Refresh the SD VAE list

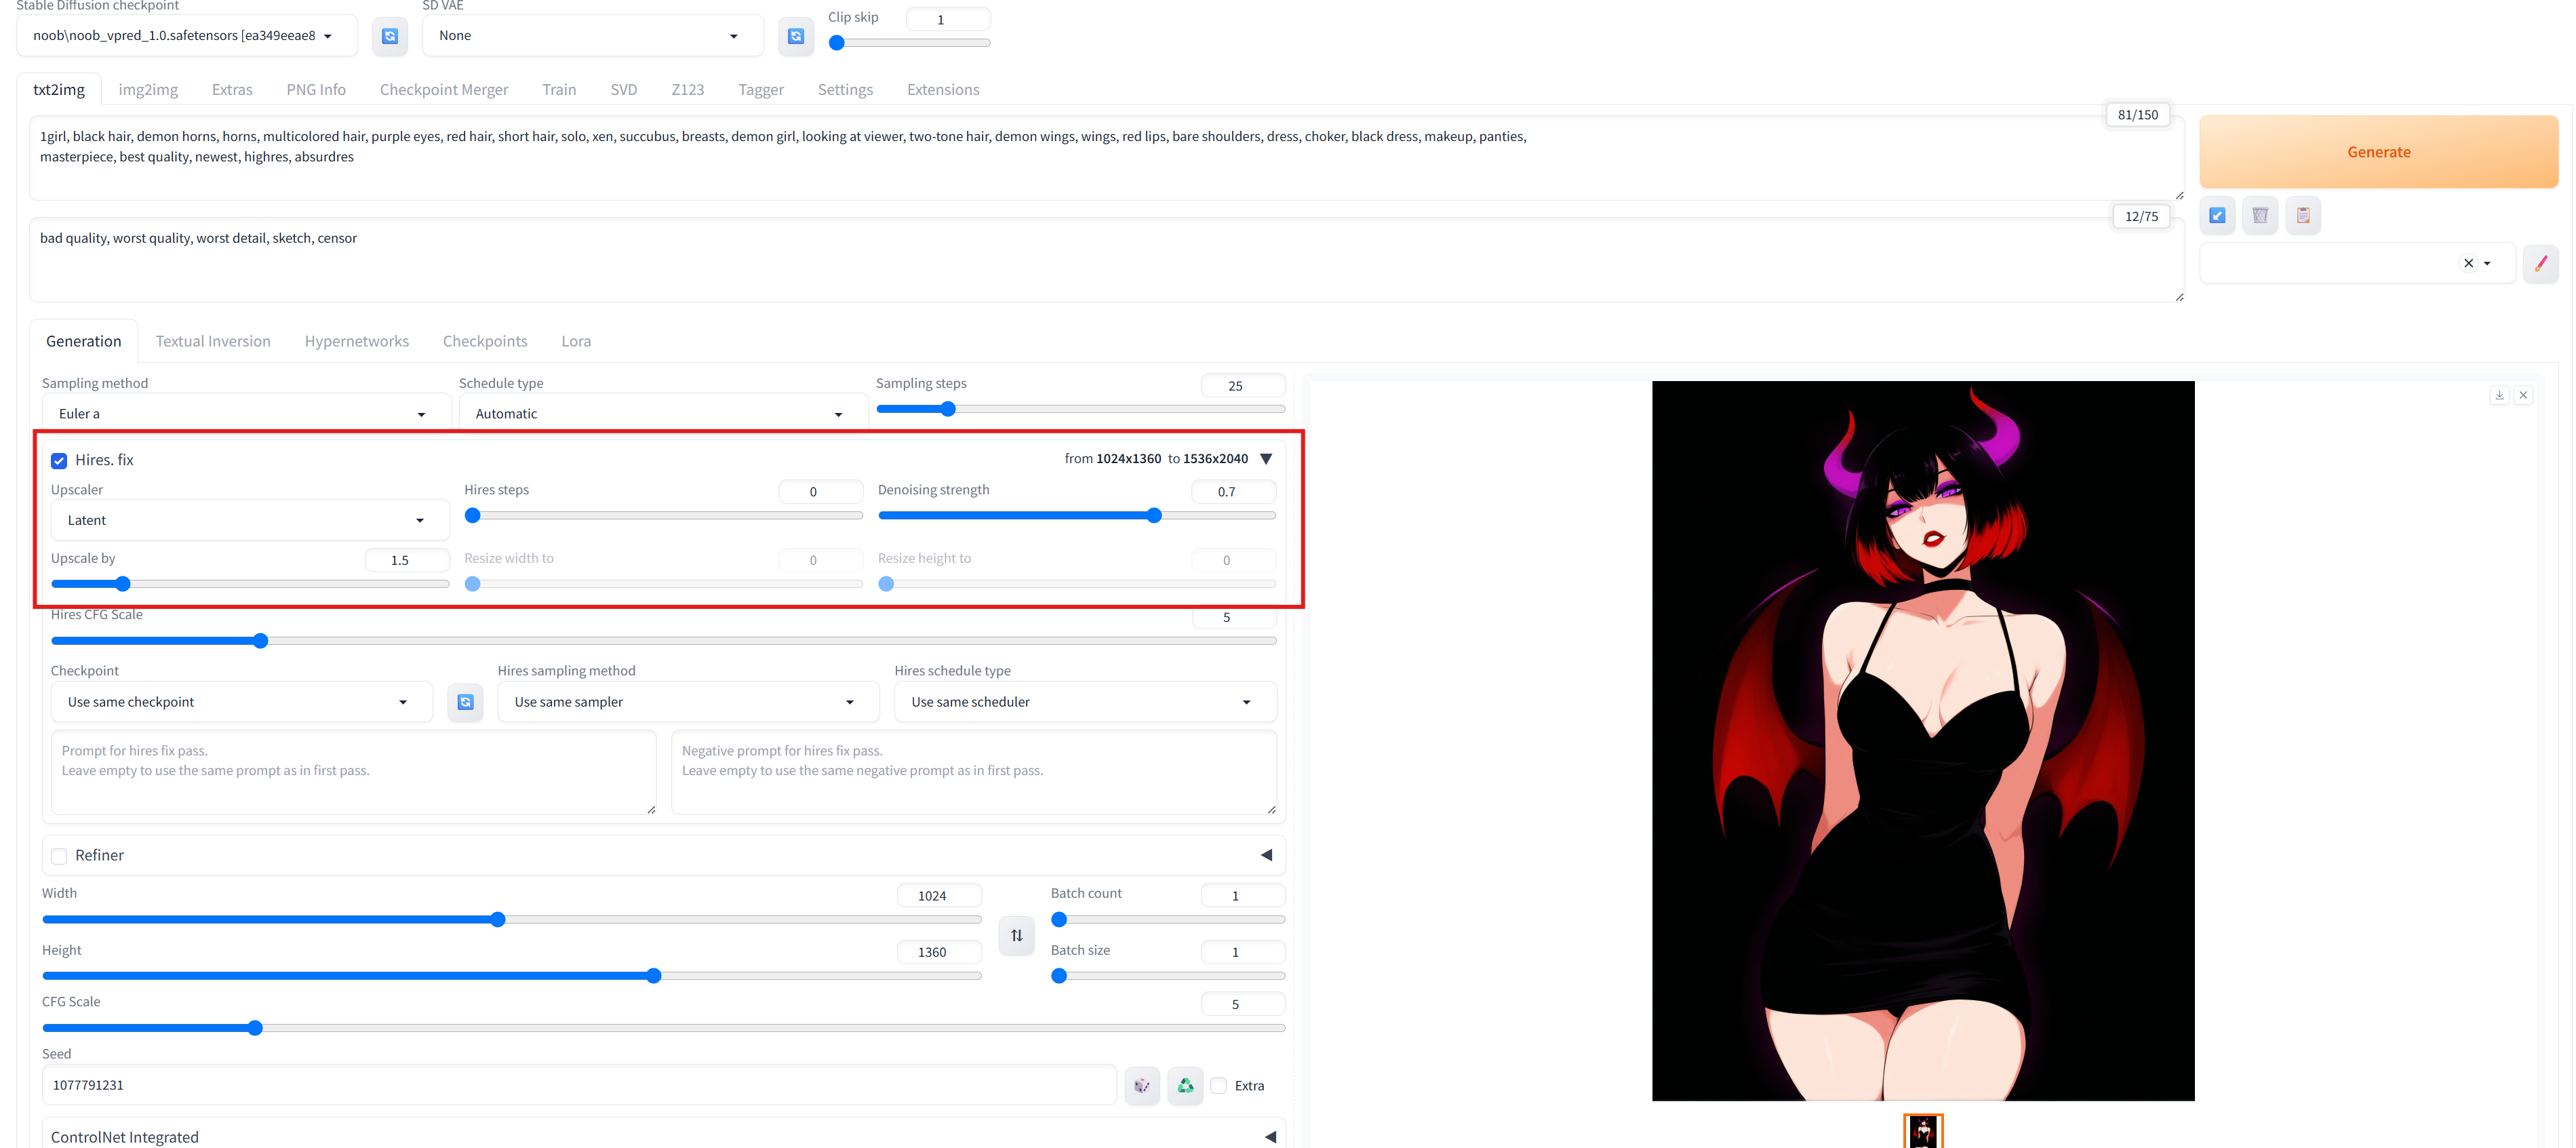795,36
